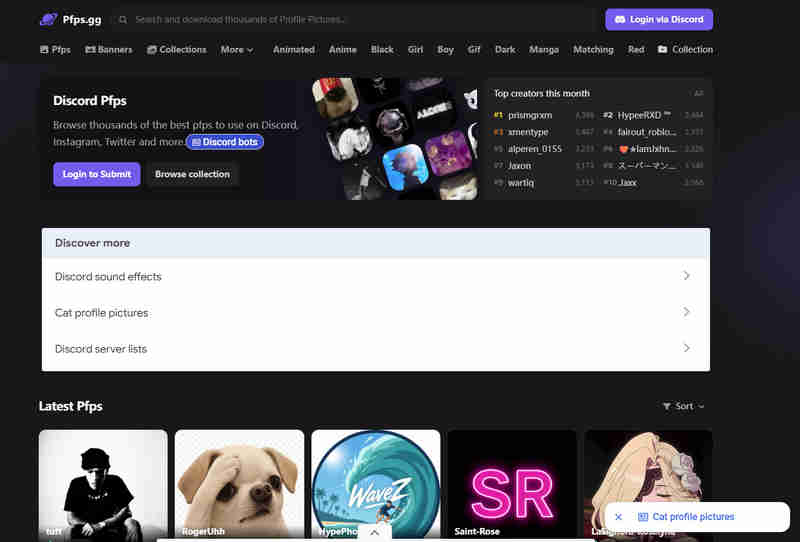
Task: Click the Collections tab stack icon
Action: (152, 50)
